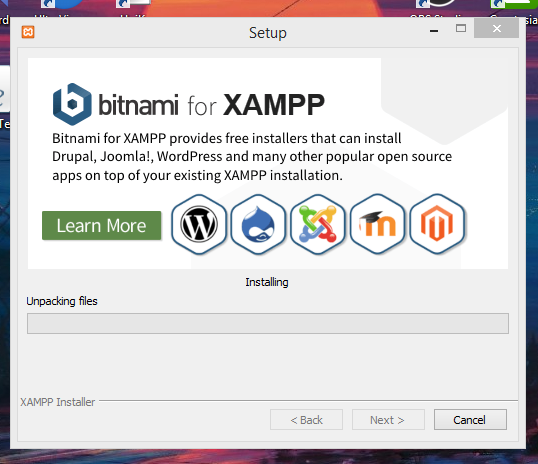Click the disabled Next > button
Screen dimensions: 538x464
[388, 419]
